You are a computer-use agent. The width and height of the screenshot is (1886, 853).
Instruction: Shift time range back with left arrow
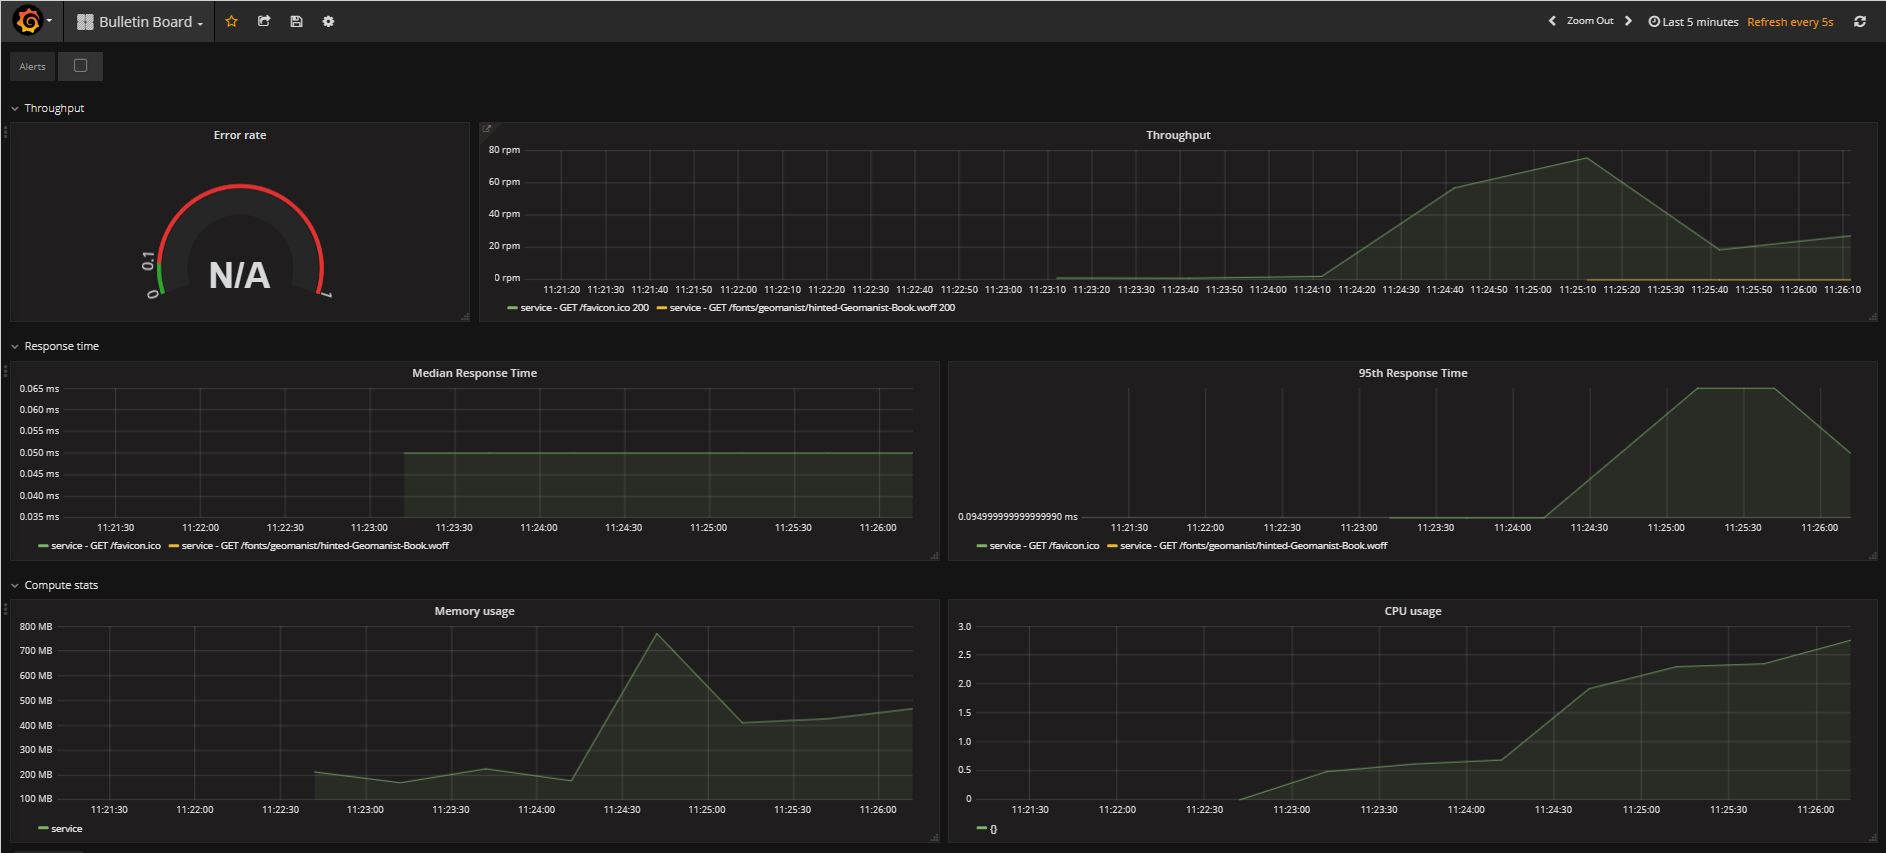click(x=1552, y=21)
